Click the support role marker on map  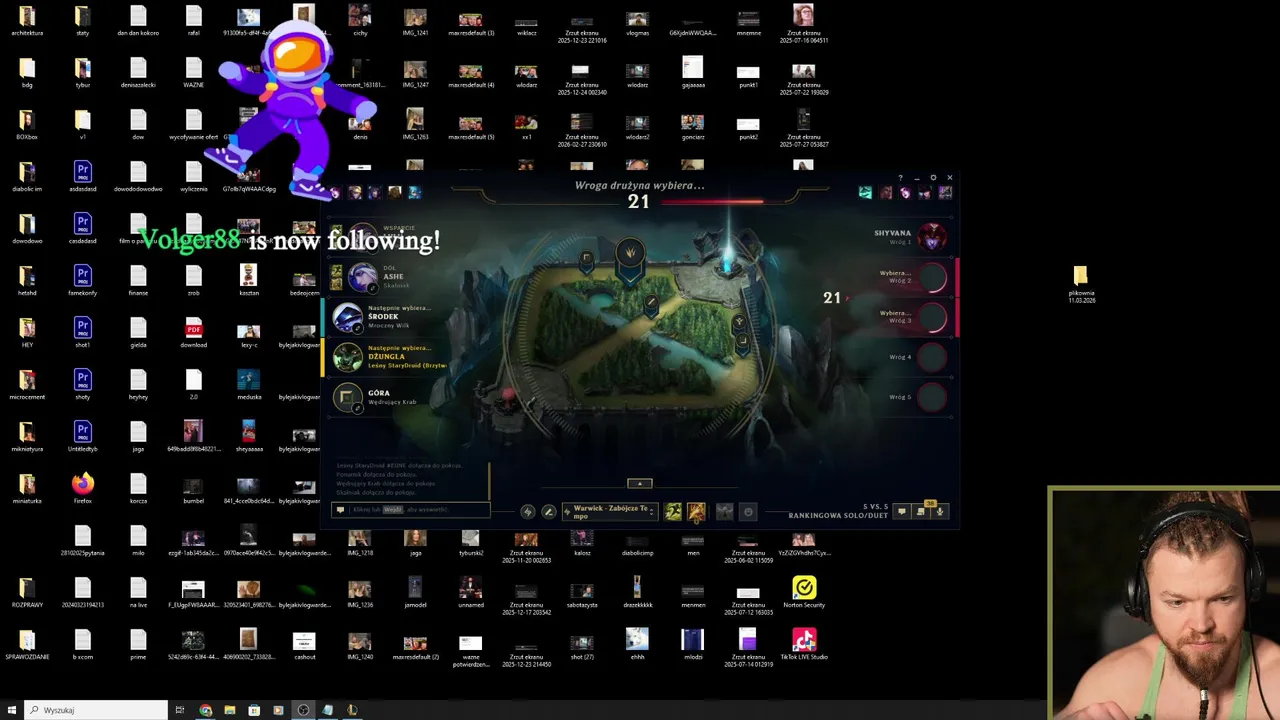739,322
